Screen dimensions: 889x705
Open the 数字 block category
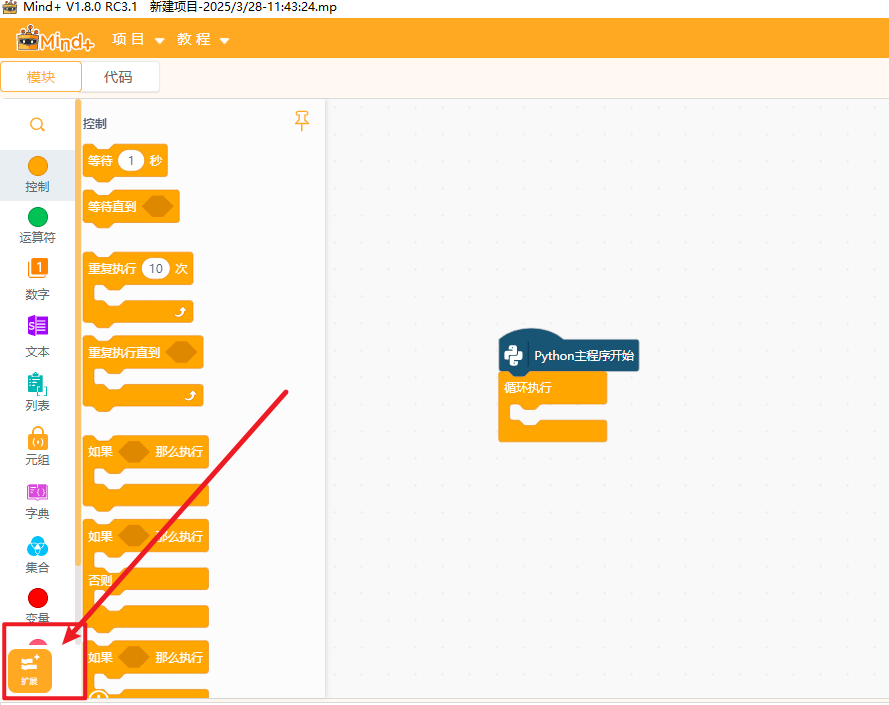pyautogui.click(x=37, y=269)
